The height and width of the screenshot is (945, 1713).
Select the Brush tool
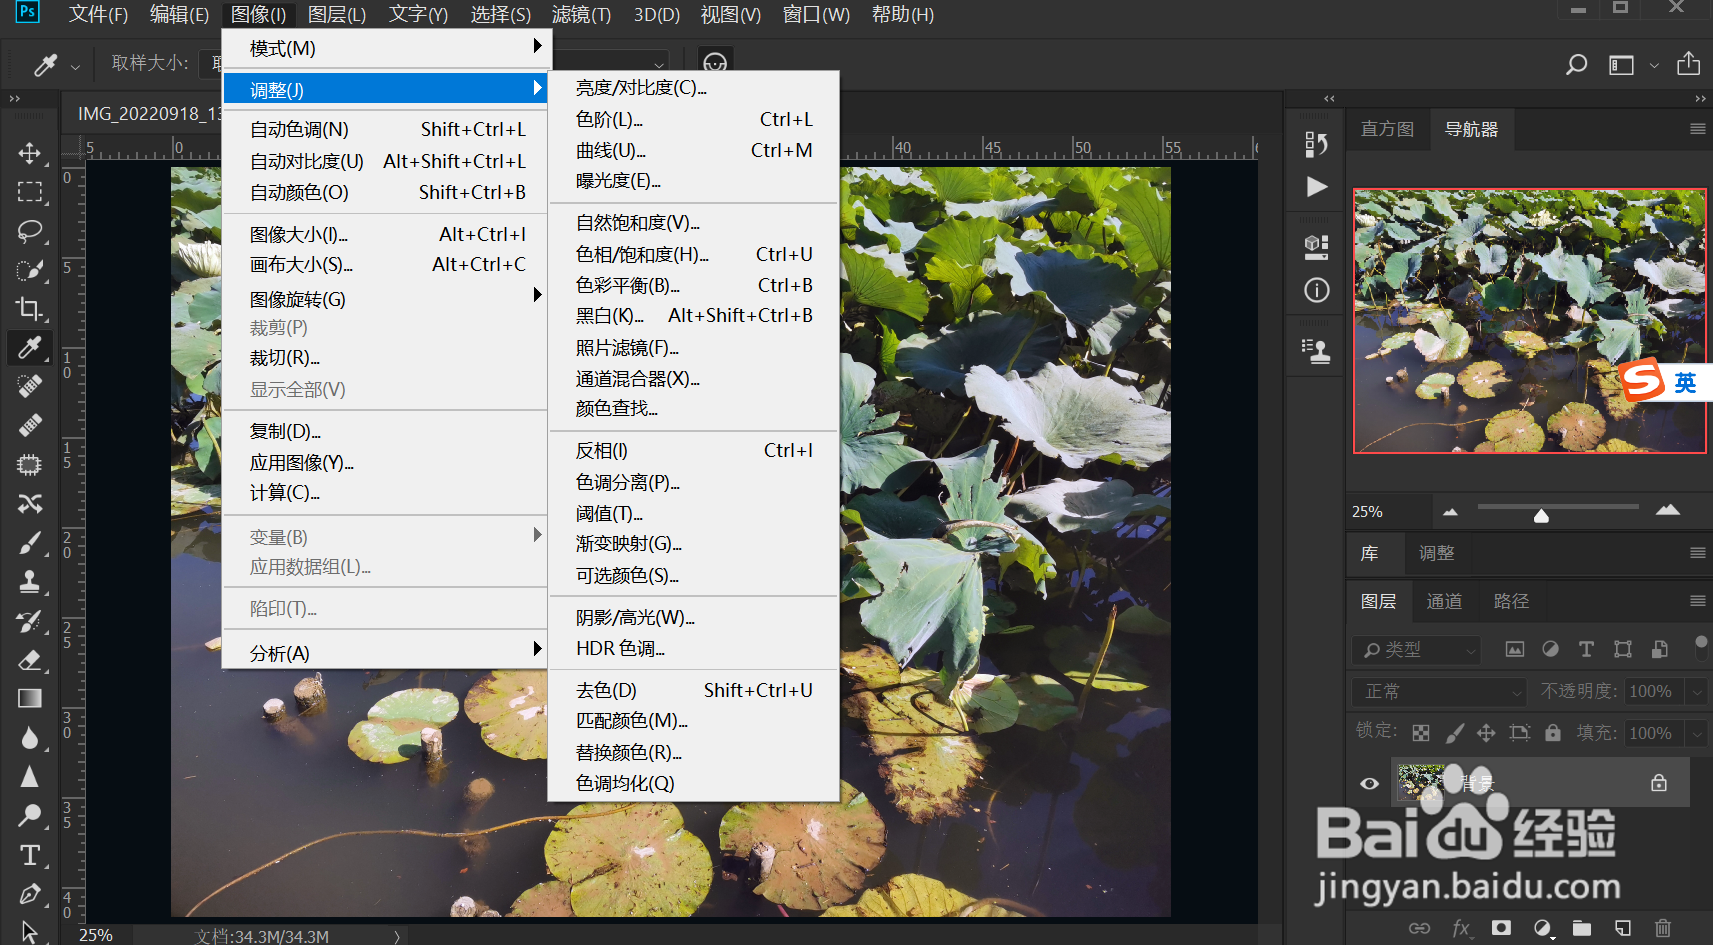(29, 543)
